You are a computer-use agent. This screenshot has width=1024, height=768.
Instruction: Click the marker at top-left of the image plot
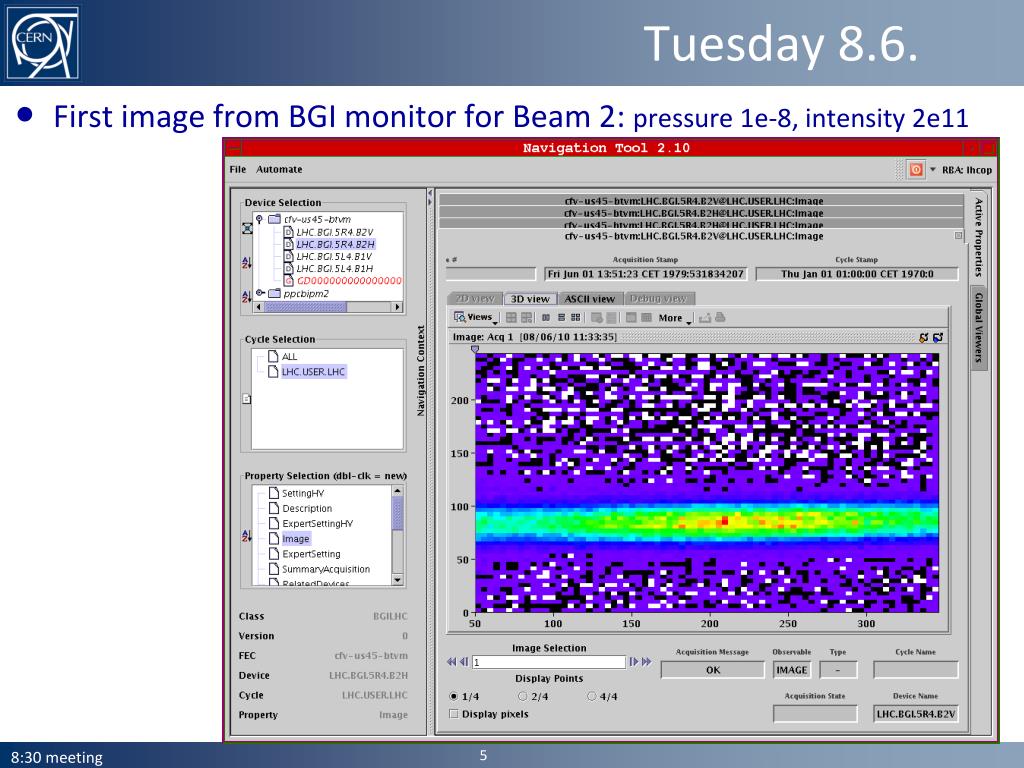pyautogui.click(x=475, y=349)
